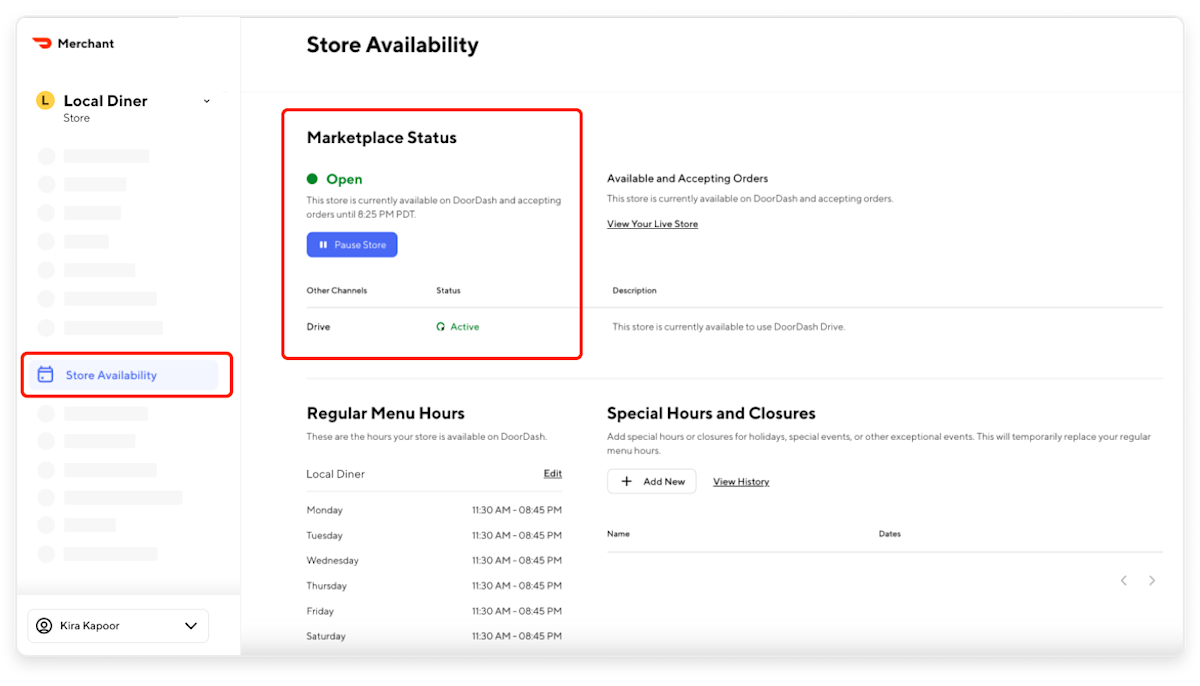The height and width of the screenshot is (686, 1200).
Task: Open View Your Live Store link
Action: (x=652, y=224)
